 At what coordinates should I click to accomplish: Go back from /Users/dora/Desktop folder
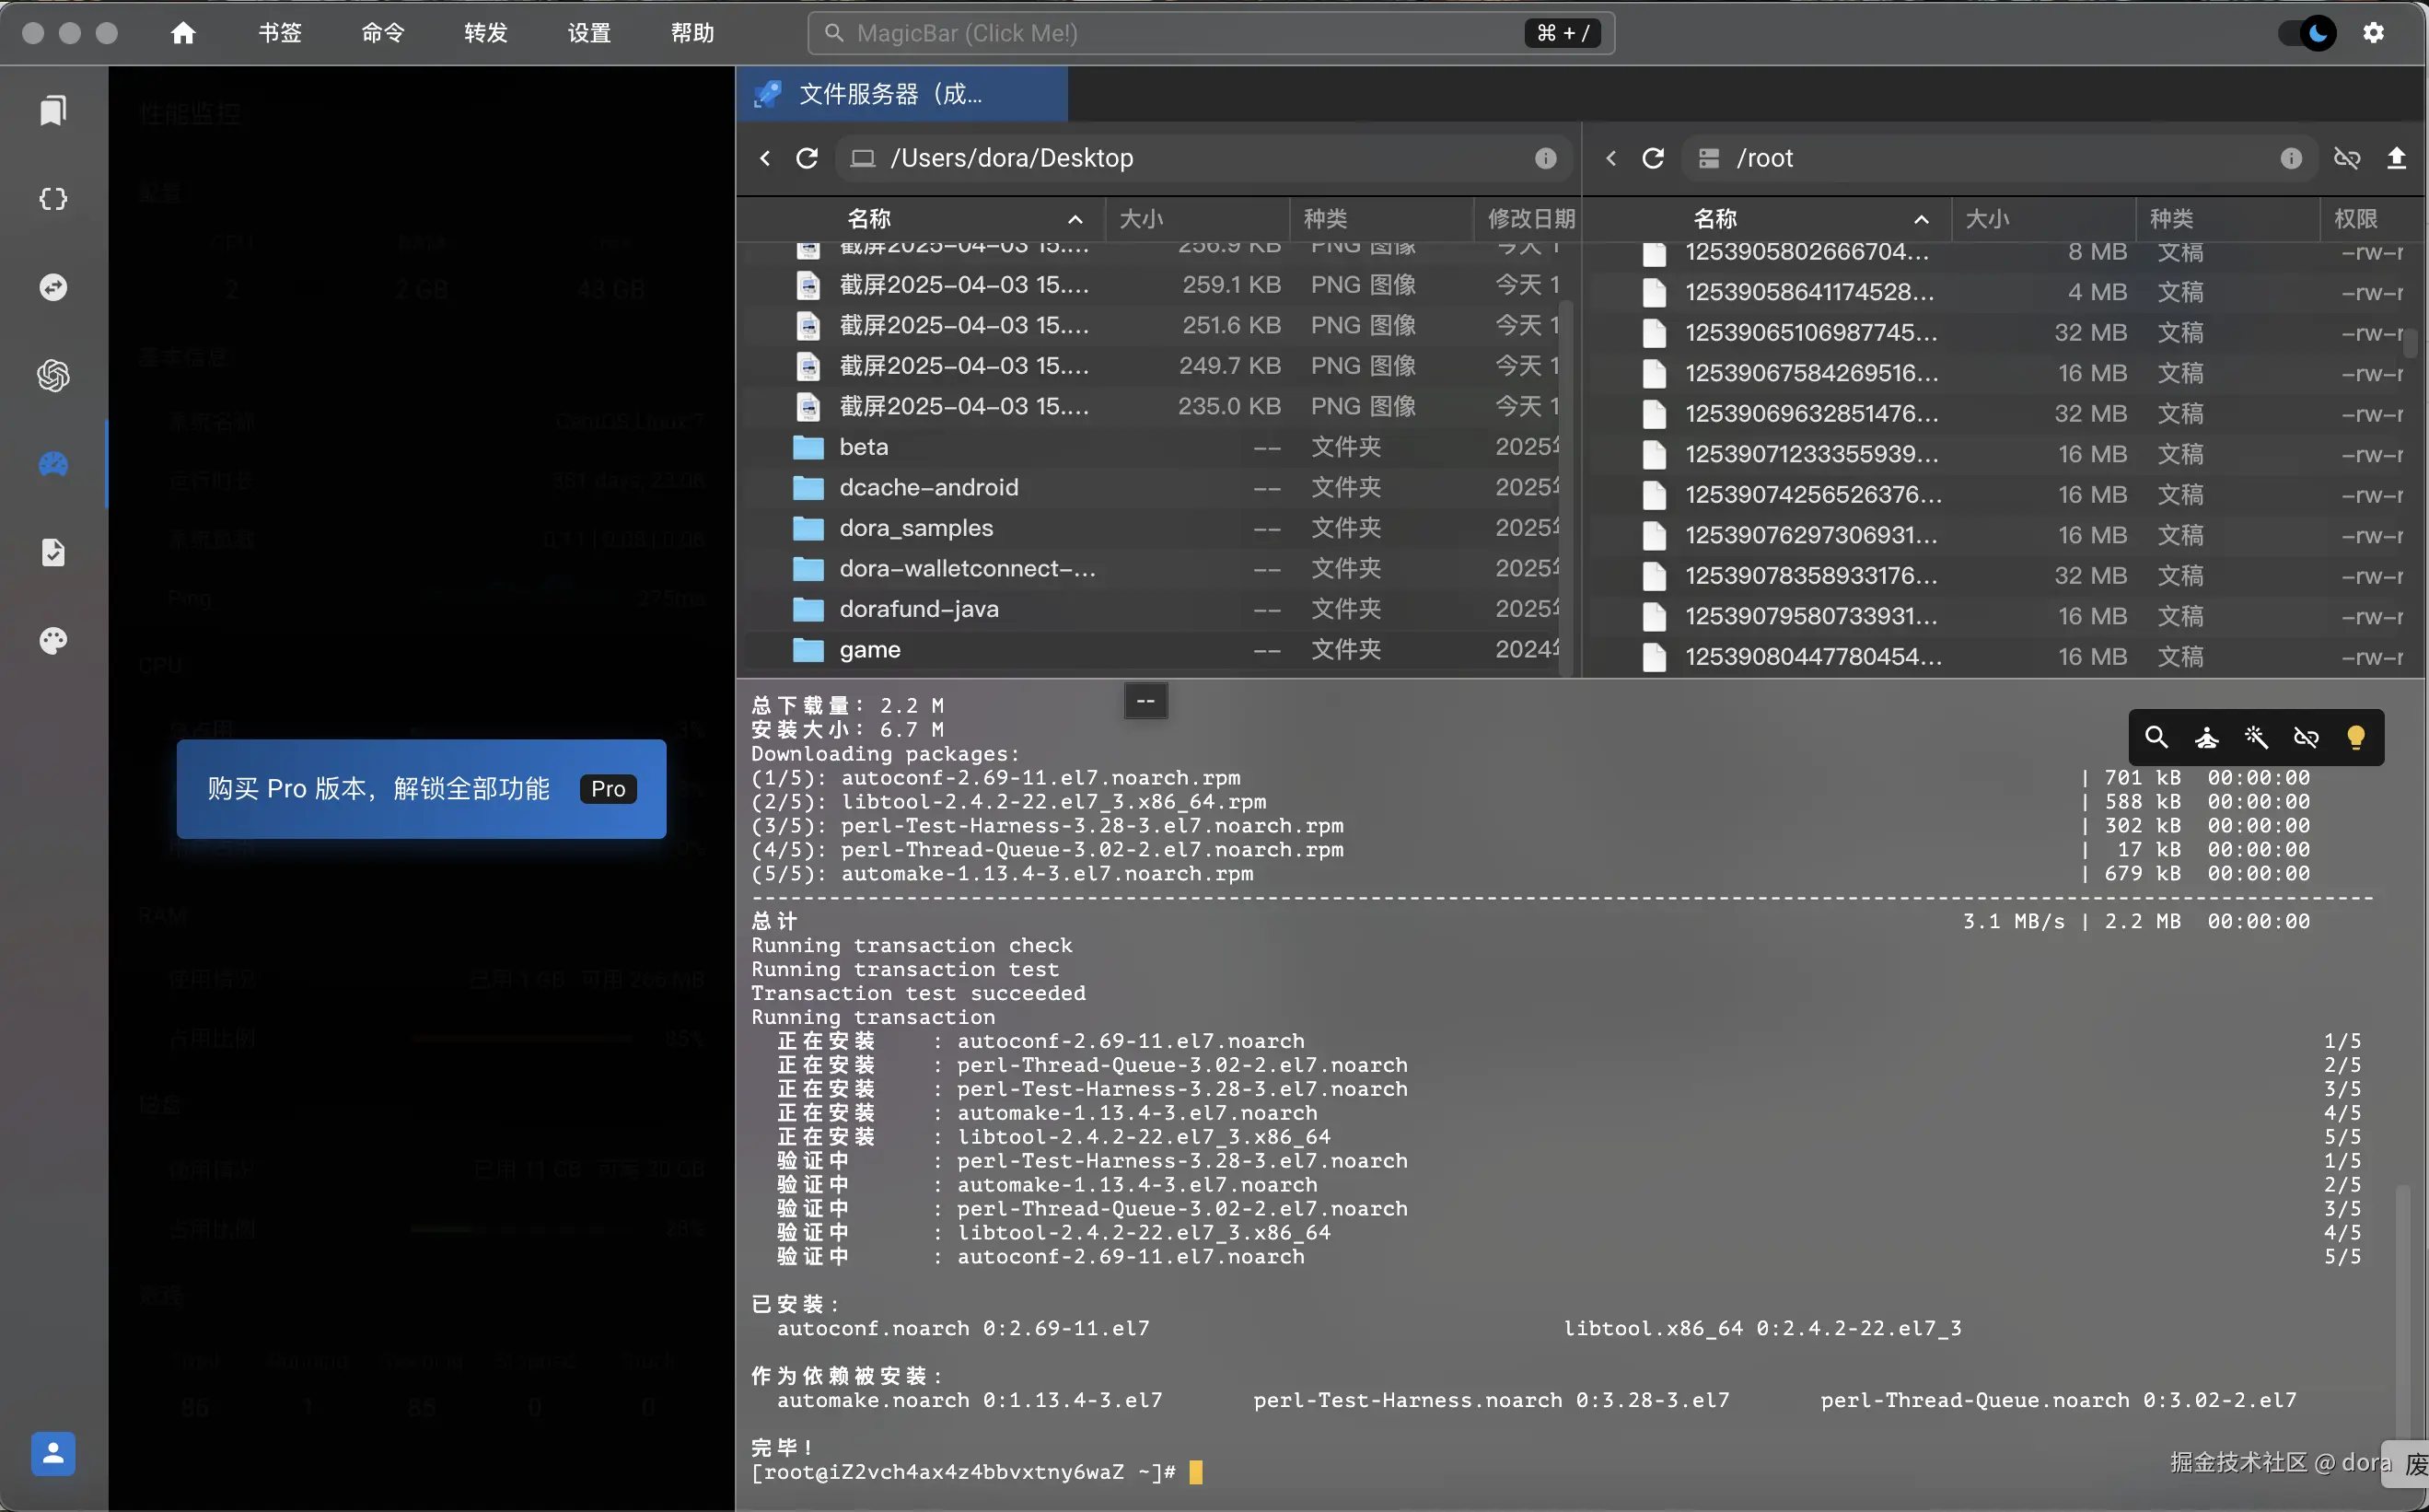click(765, 158)
